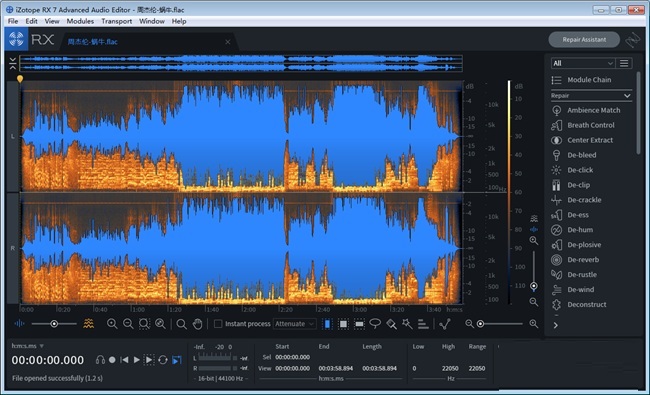Click the spectrogram view icon right of slider

[x=88, y=323]
